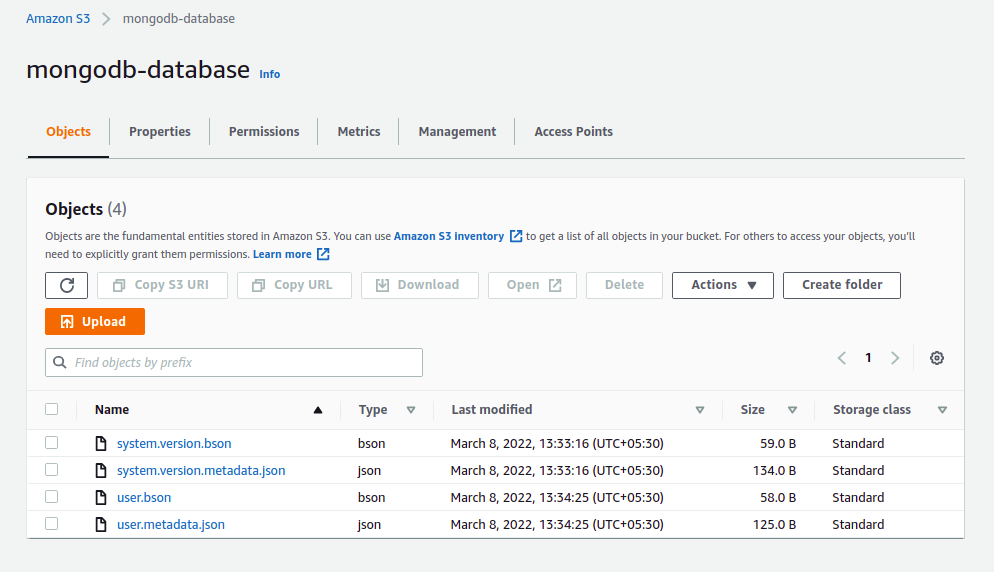The image size is (994, 572).
Task: Go to next page arrow
Action: pyautogui.click(x=895, y=358)
